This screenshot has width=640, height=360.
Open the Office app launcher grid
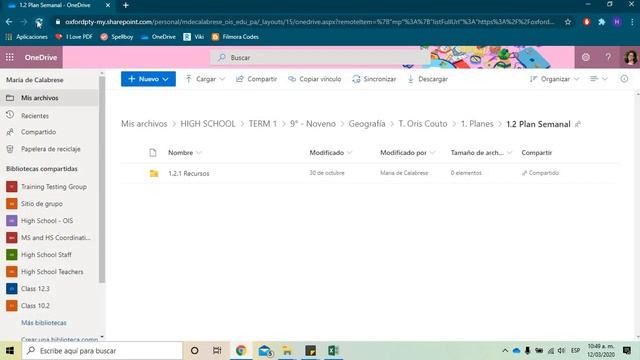[x=9, y=58]
